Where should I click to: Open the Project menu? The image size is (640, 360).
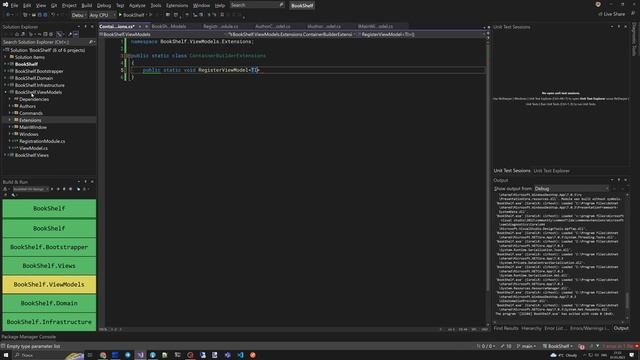[x=69, y=5]
